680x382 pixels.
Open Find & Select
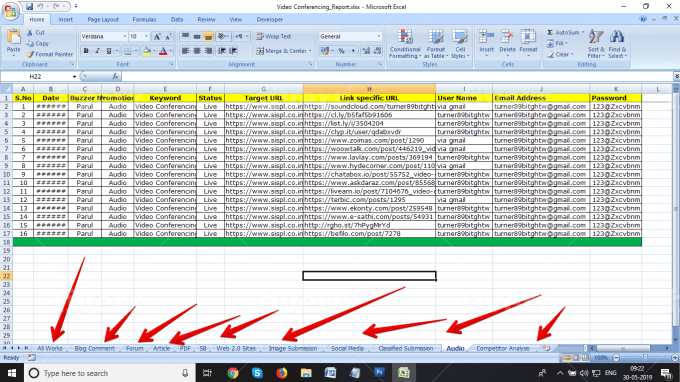617,44
